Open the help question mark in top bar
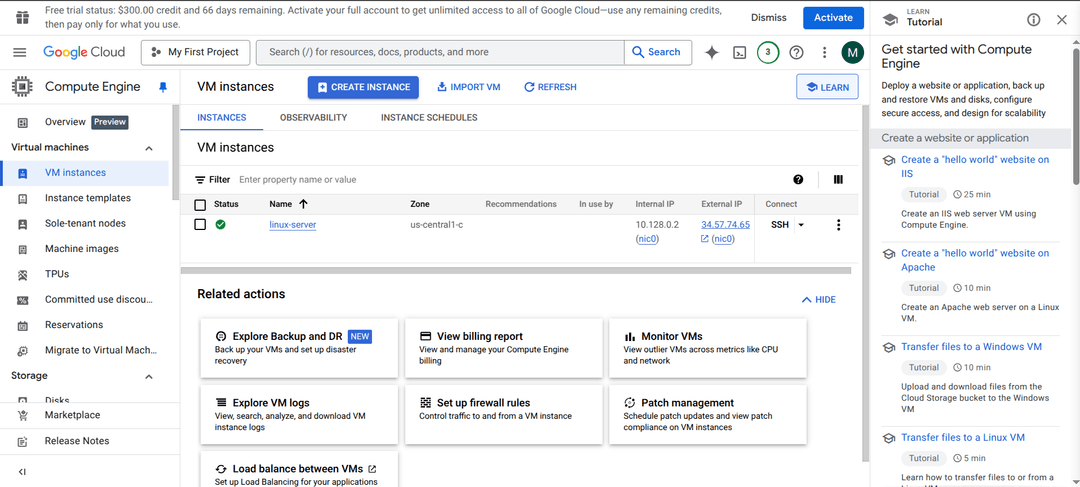This screenshot has width=1080, height=487. (796, 52)
